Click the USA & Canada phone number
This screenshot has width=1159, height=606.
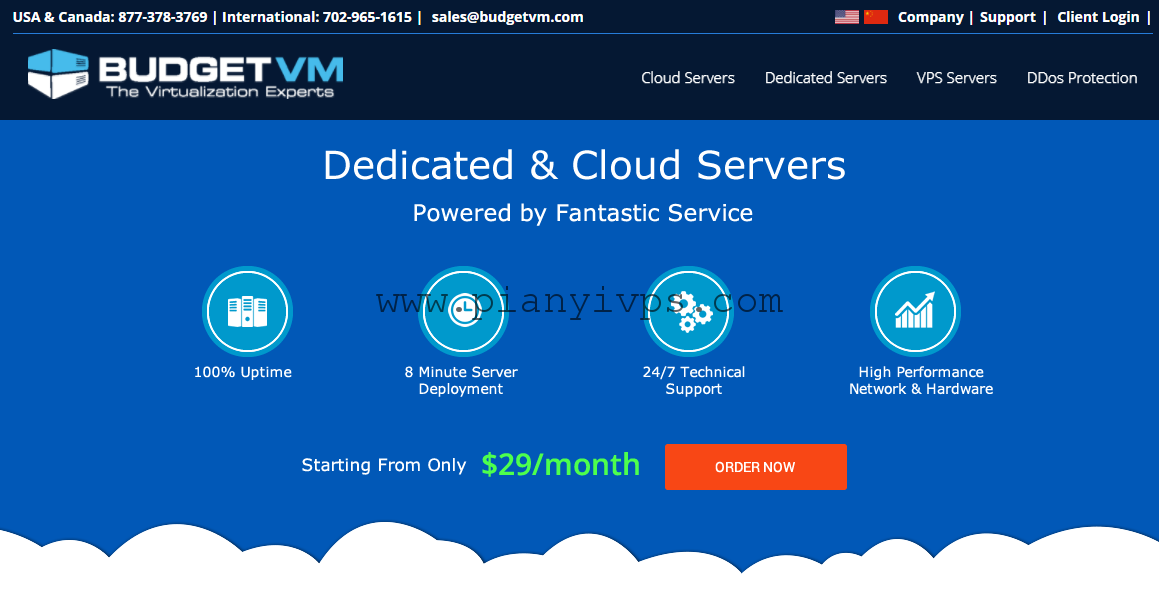[x=163, y=17]
